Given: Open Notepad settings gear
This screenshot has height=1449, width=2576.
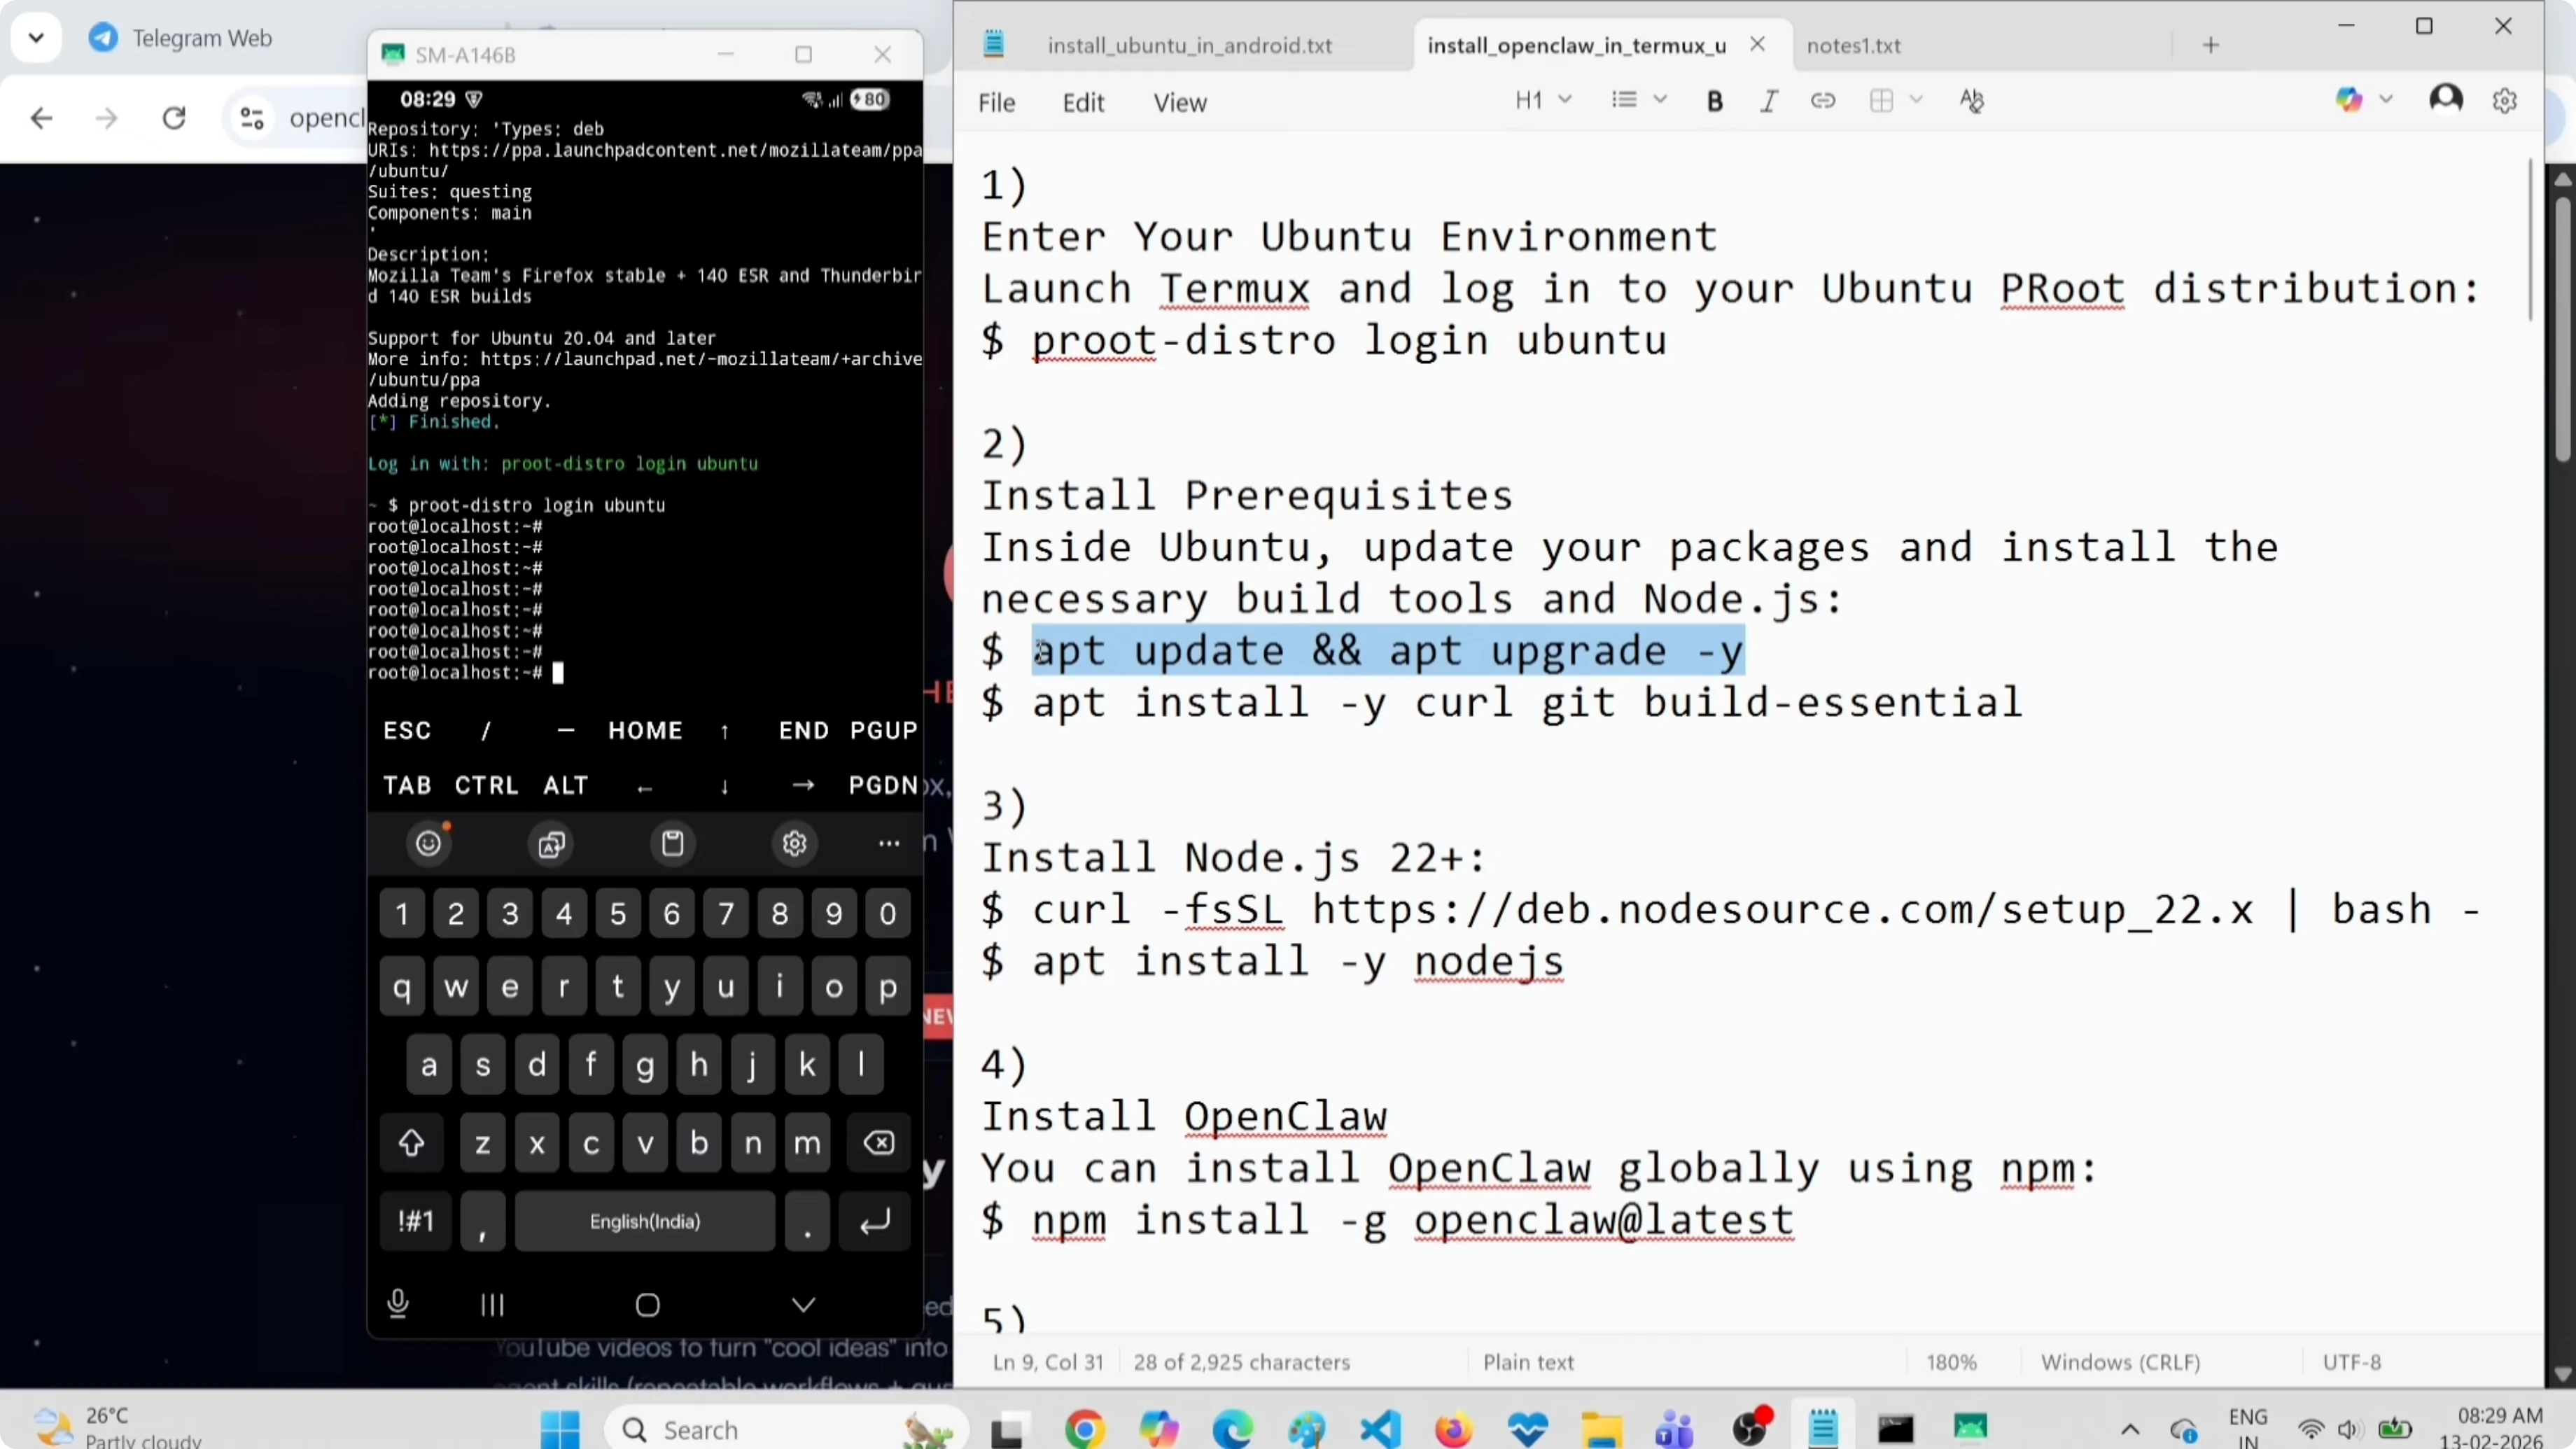Looking at the screenshot, I should click(x=2506, y=99).
